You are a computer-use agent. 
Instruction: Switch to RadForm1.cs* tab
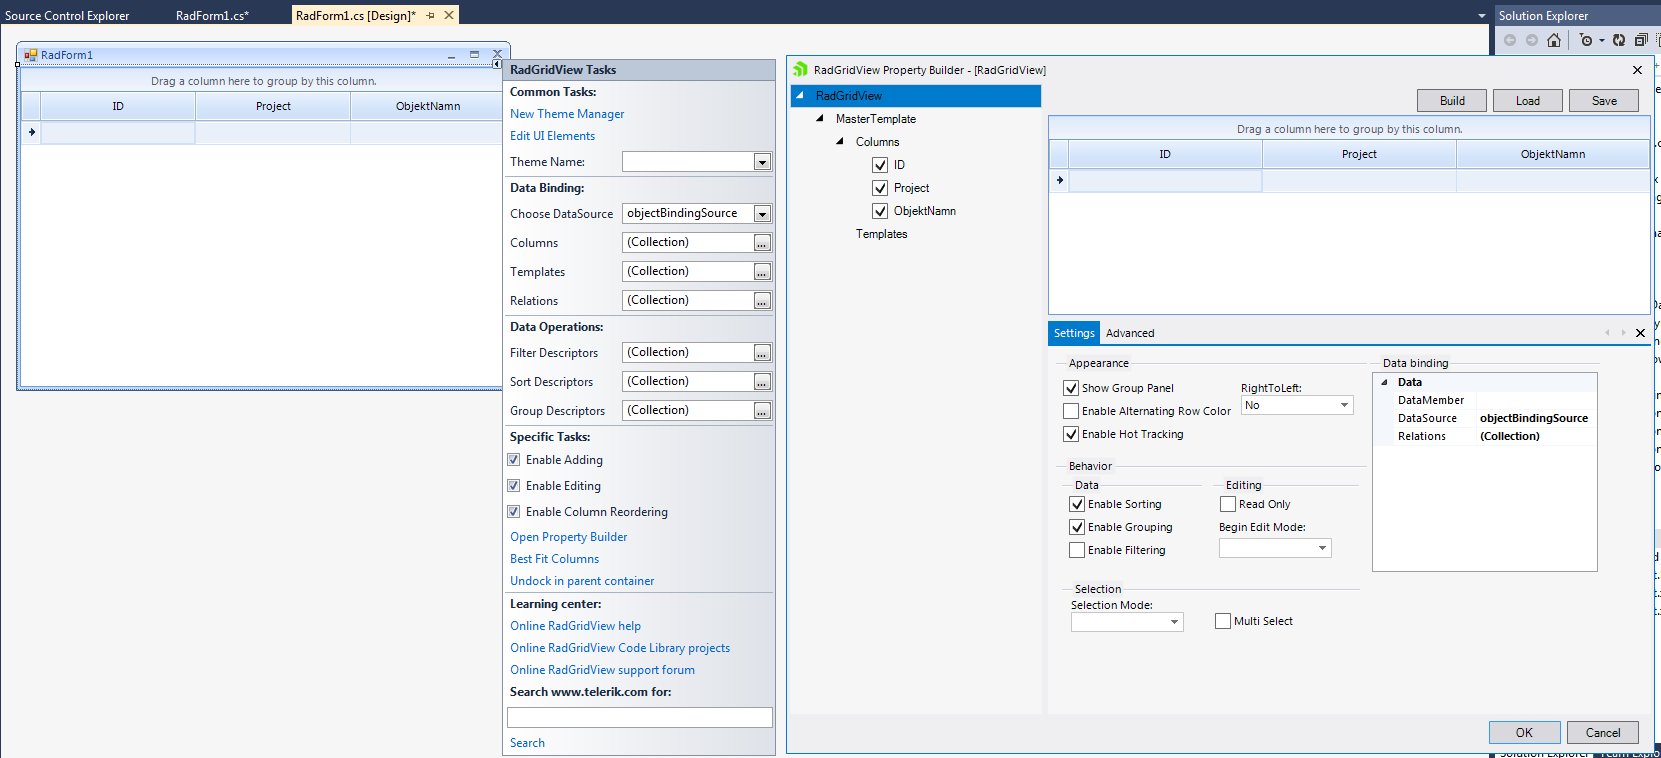click(212, 16)
